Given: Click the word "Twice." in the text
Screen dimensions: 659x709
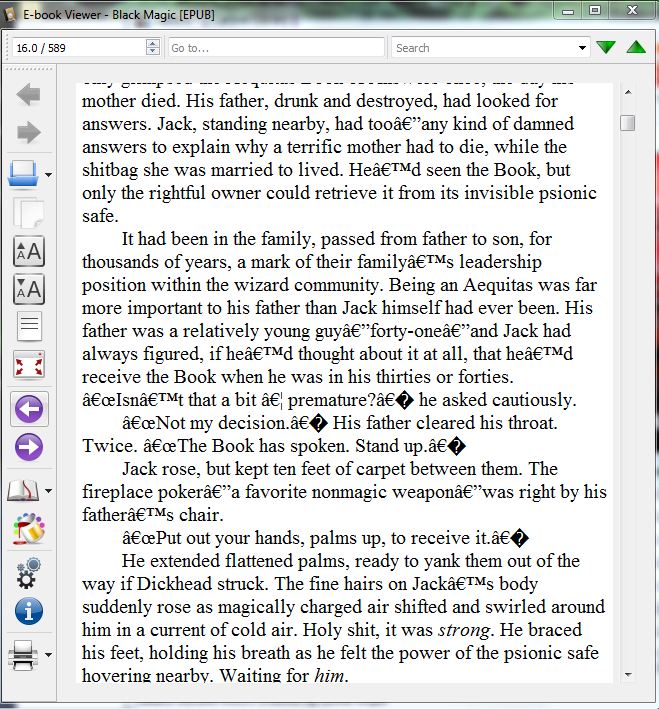Looking at the screenshot, I should [110, 446].
